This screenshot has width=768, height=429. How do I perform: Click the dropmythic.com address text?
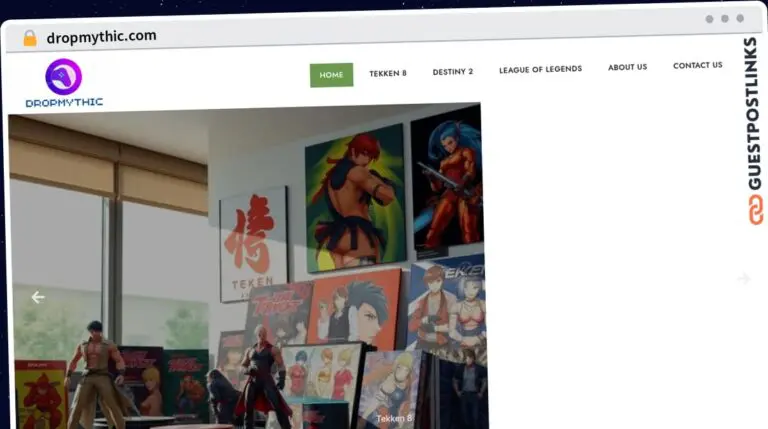(101, 37)
